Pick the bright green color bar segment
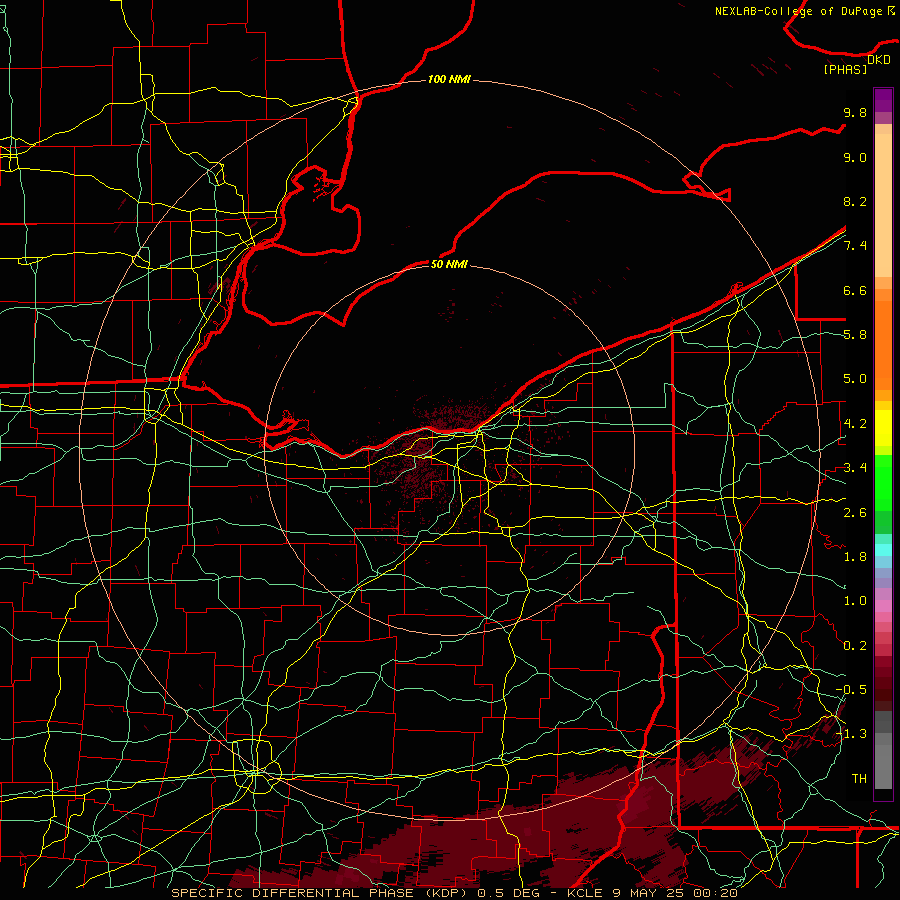900x900 pixels. [x=883, y=483]
